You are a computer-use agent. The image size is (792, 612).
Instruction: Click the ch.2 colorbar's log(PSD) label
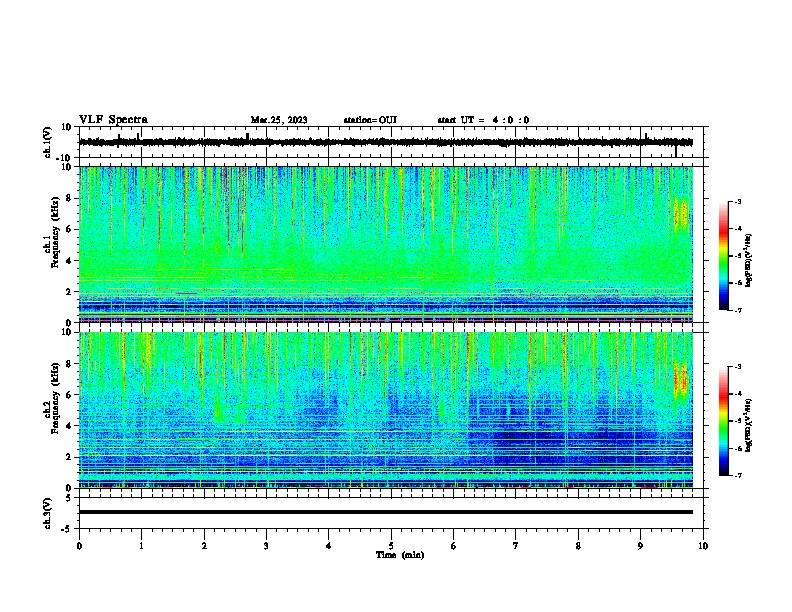[x=749, y=426]
